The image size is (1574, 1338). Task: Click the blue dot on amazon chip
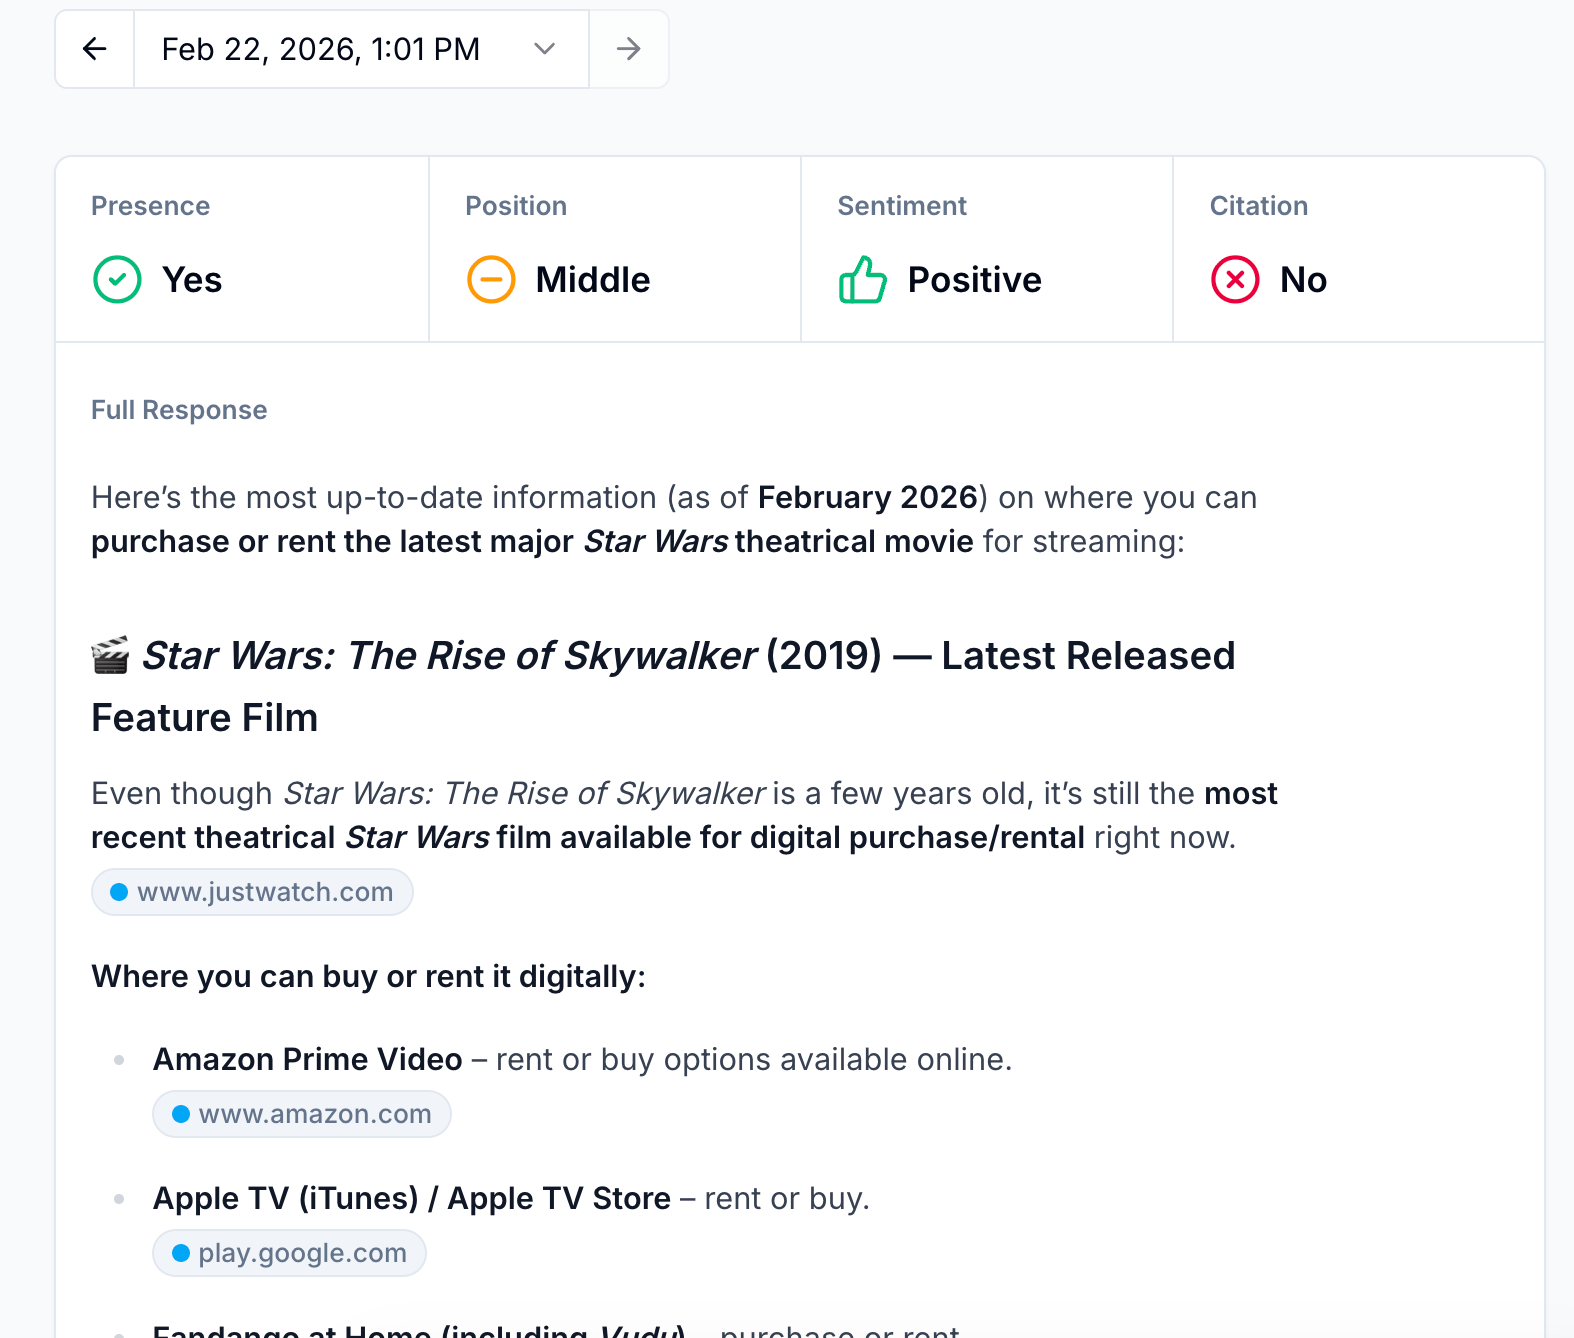pyautogui.click(x=181, y=1114)
